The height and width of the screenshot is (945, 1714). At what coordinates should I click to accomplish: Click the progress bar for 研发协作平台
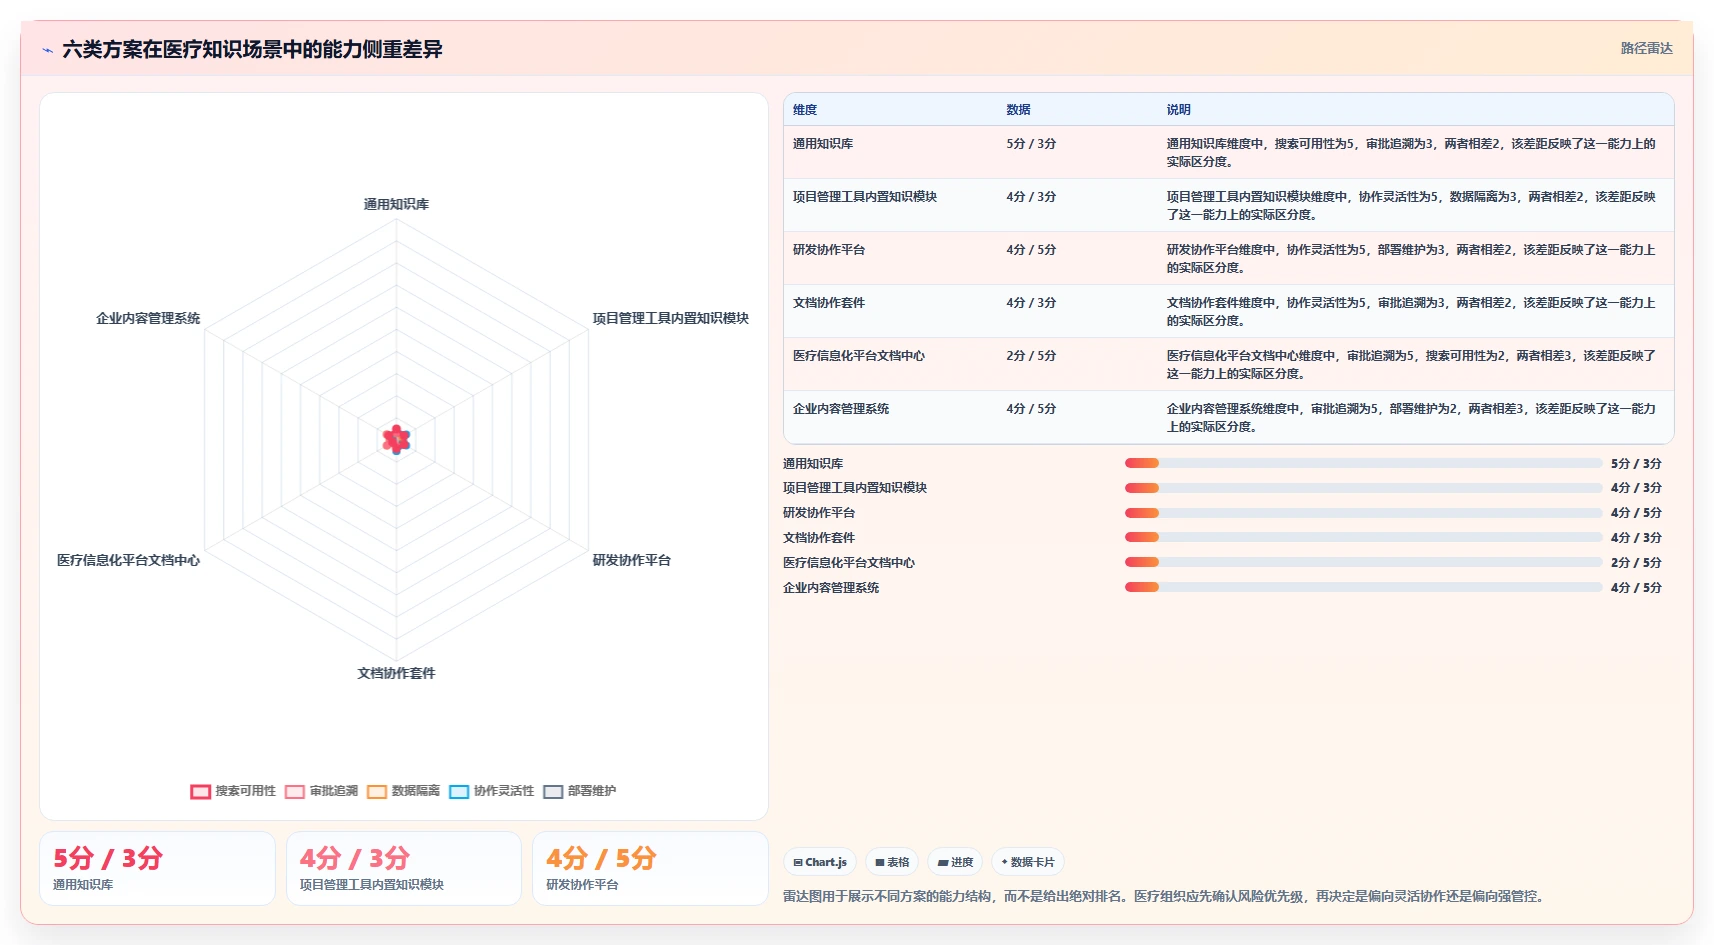coord(1363,513)
